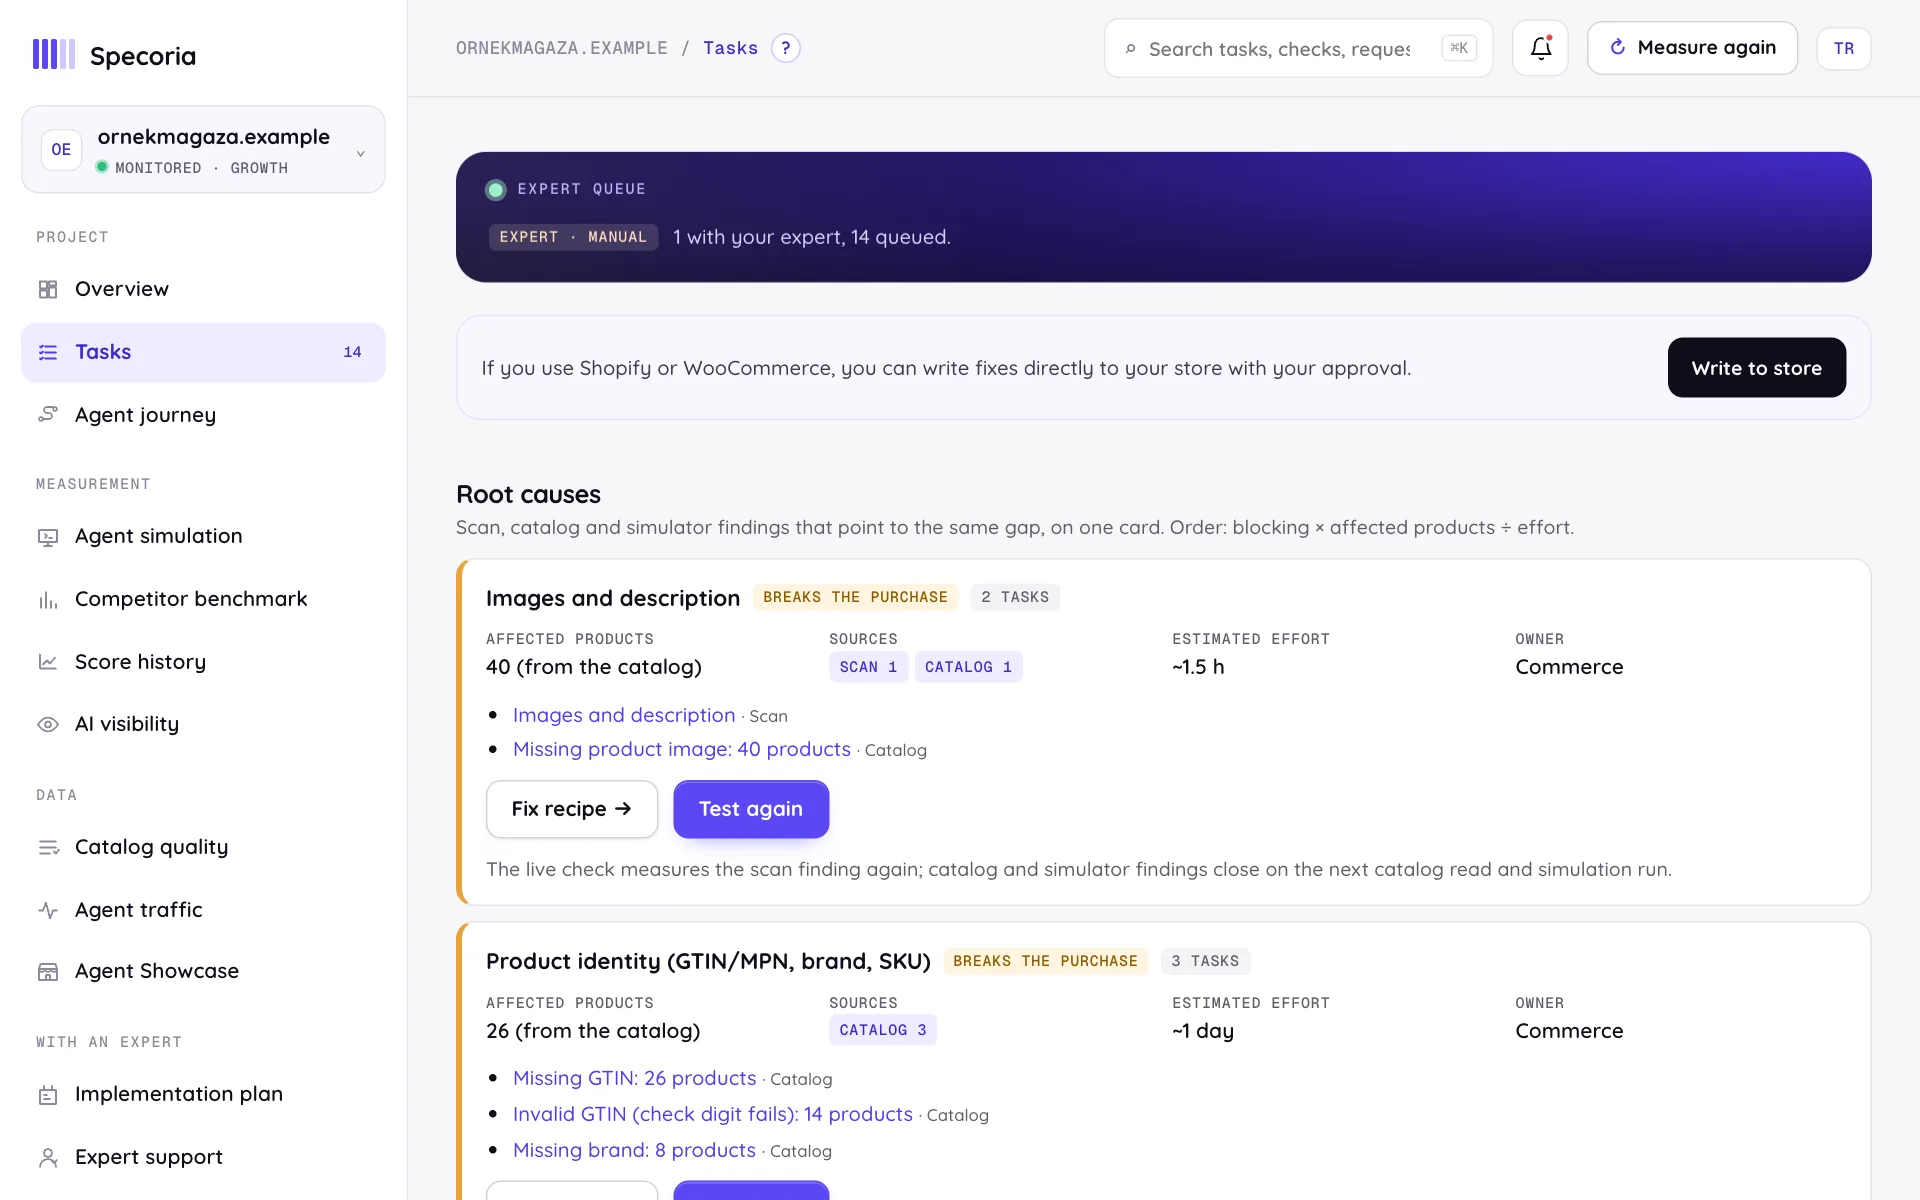Image resolution: width=1920 pixels, height=1200 pixels.
Task: Focus the search tasks input field
Action: pos(1298,48)
